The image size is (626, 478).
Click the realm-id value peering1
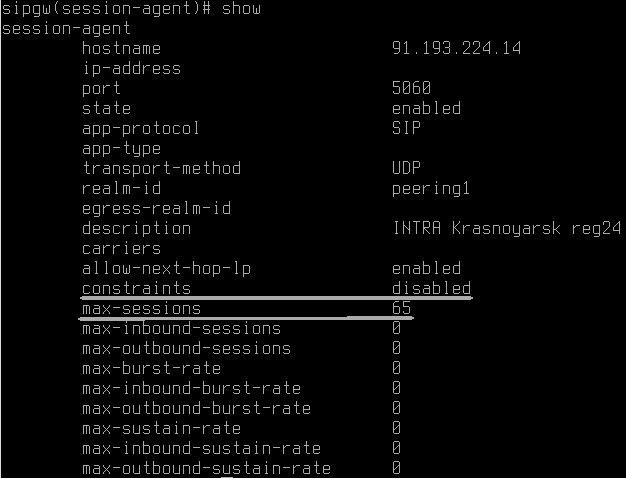pyautogui.click(x=431, y=189)
